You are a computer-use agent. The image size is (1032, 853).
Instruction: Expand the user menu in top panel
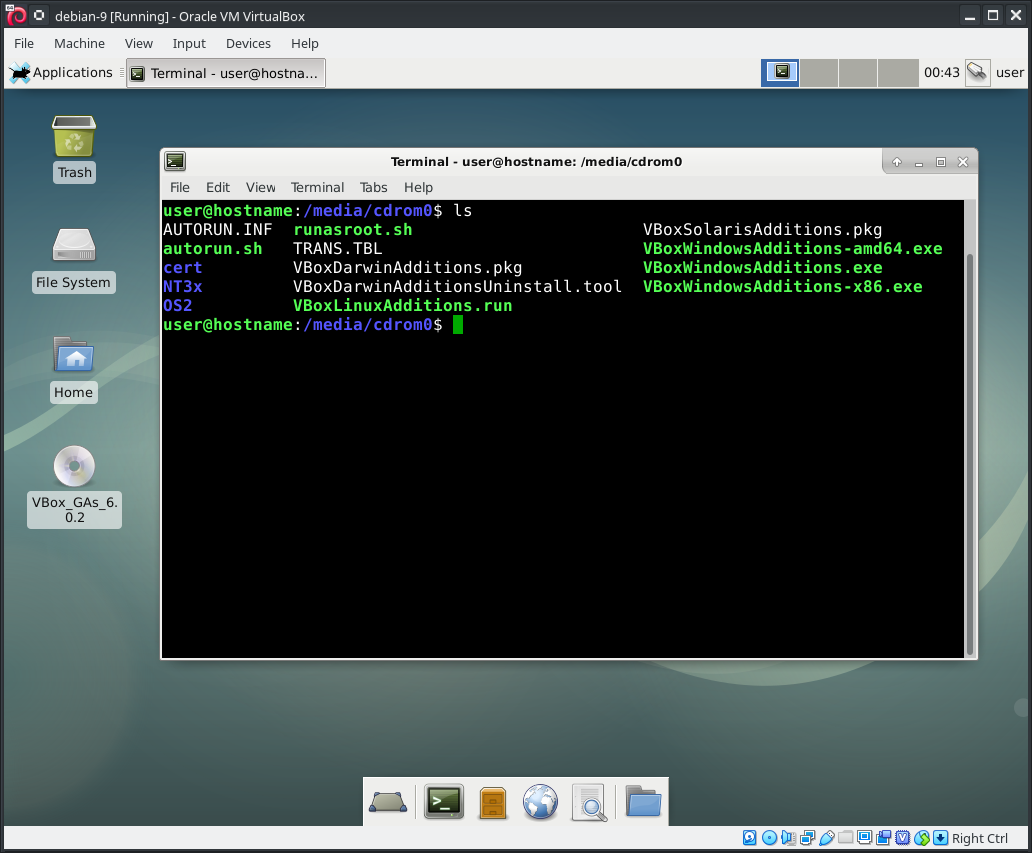1009,73
